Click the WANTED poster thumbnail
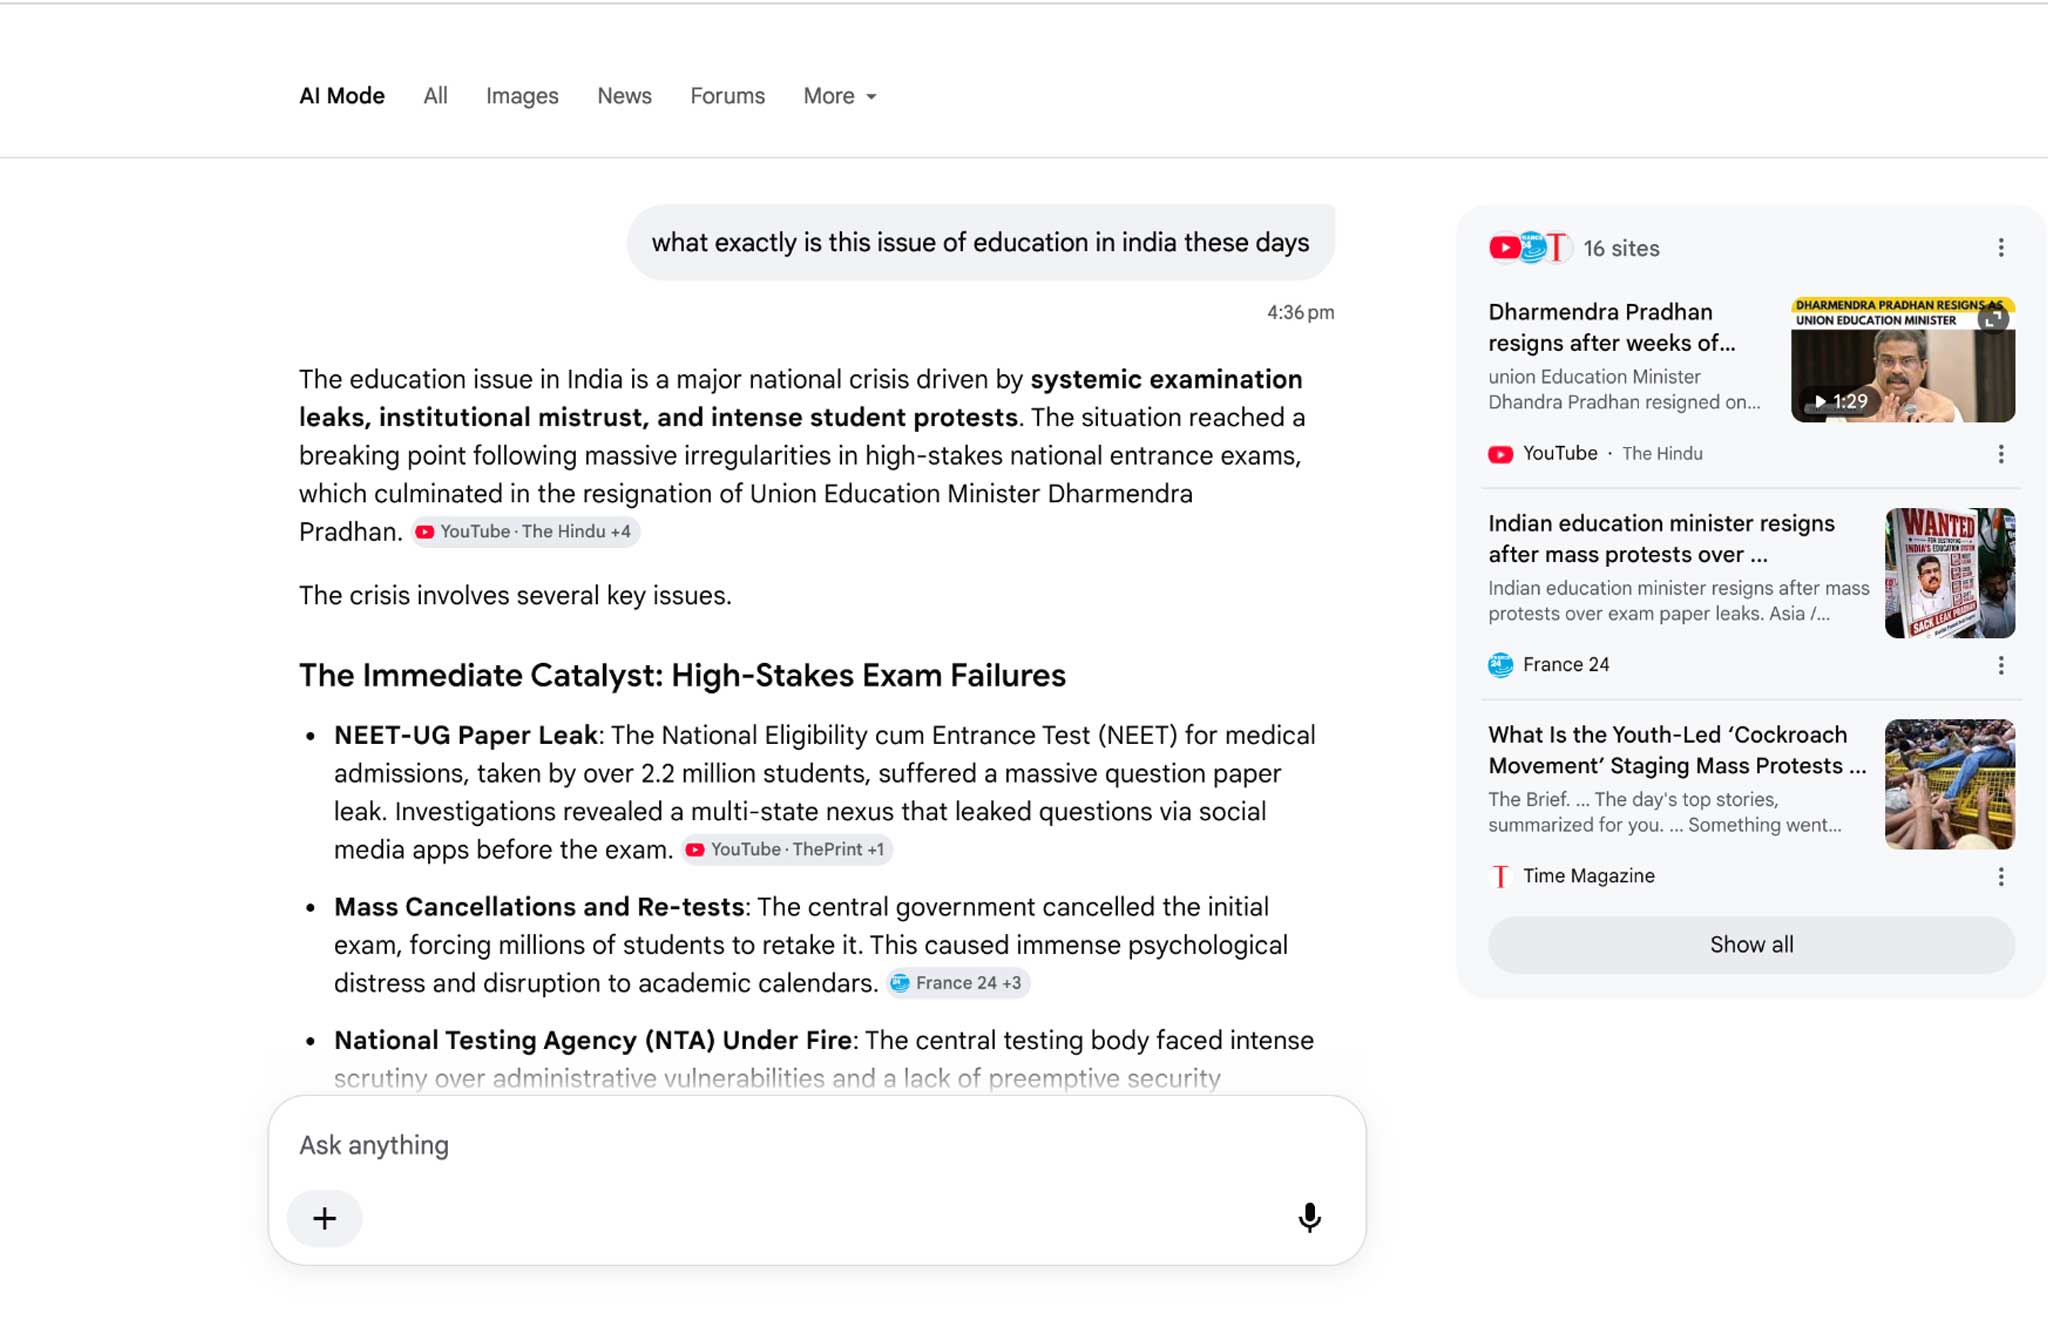 1950,573
